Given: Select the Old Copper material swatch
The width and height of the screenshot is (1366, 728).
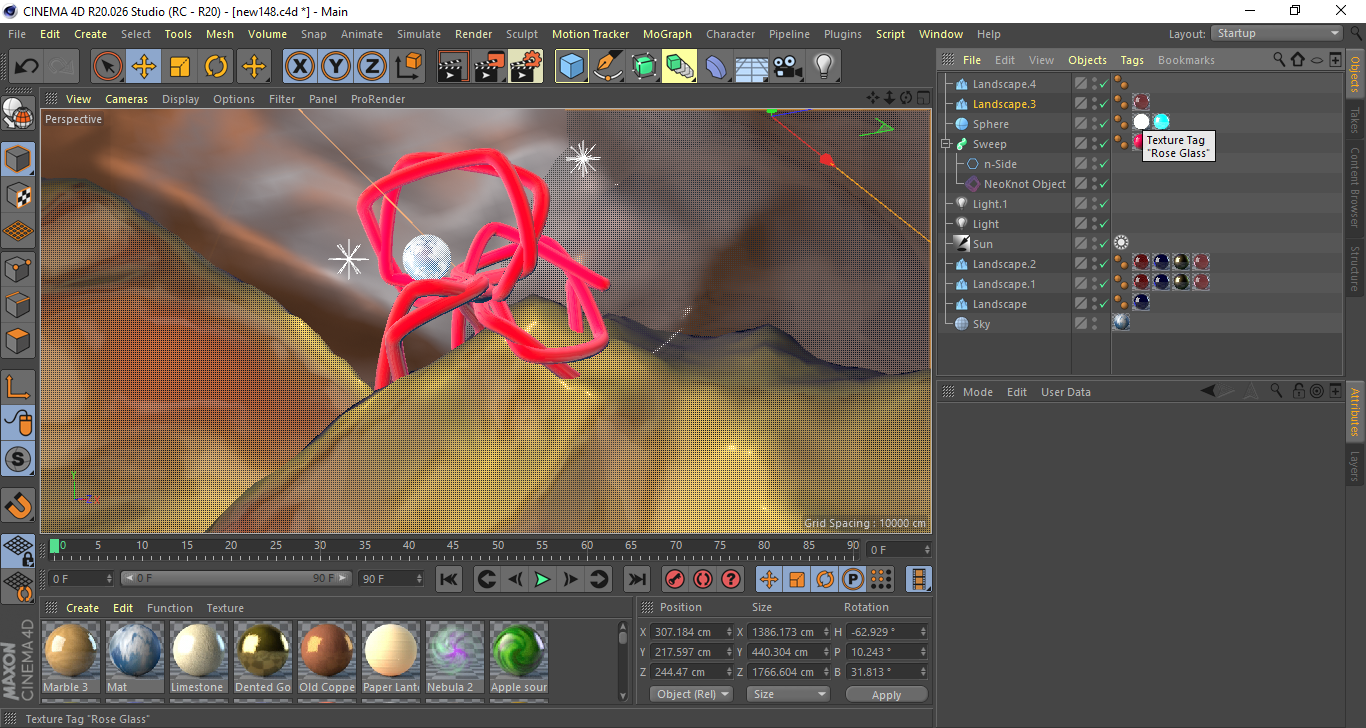Looking at the screenshot, I should pos(327,658).
